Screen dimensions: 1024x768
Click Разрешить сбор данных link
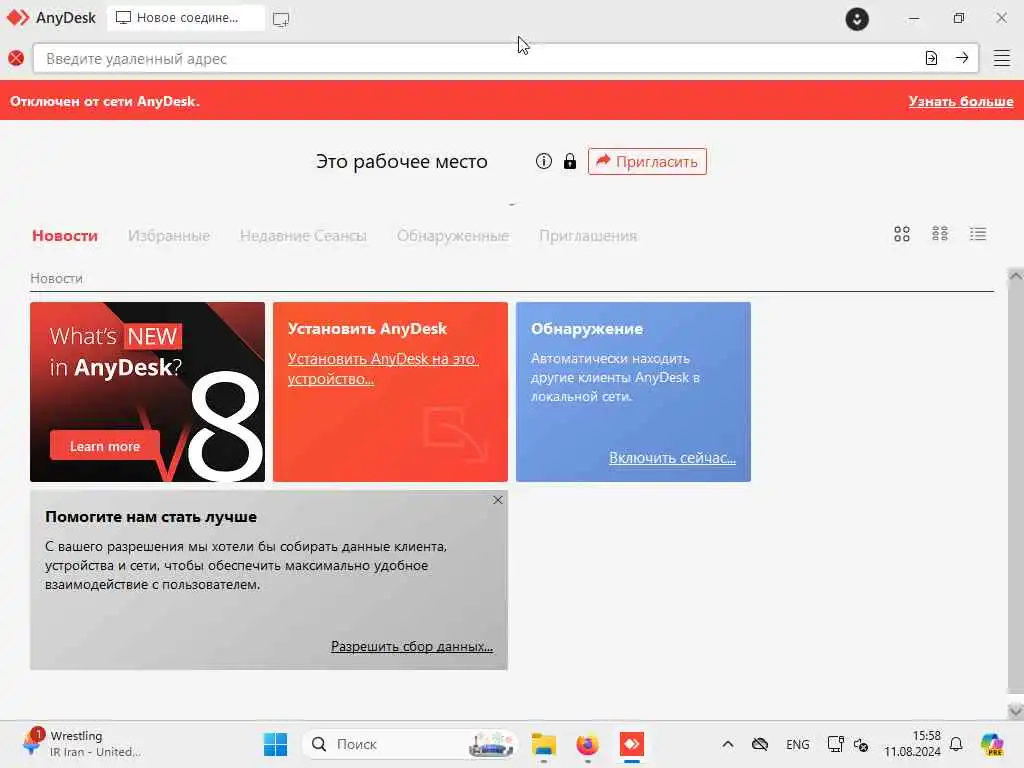(x=411, y=646)
